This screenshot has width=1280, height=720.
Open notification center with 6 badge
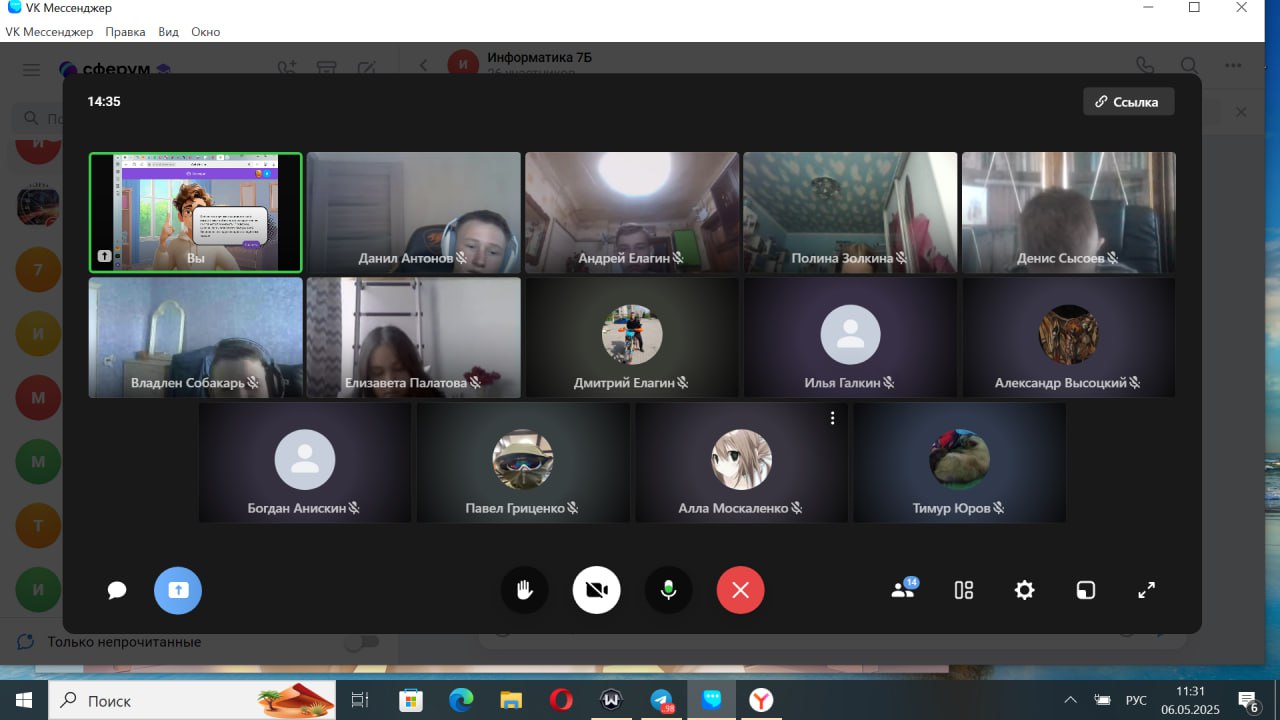(1248, 700)
